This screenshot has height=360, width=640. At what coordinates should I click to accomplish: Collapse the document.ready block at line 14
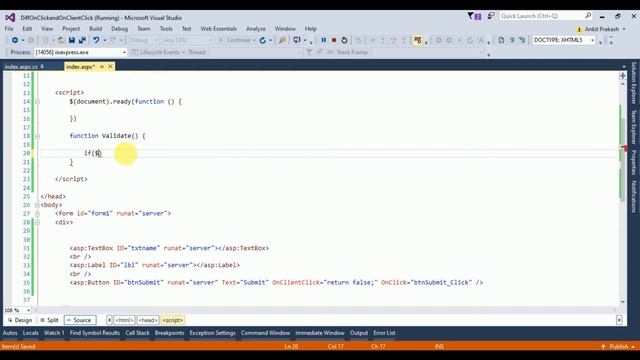tap(37, 102)
